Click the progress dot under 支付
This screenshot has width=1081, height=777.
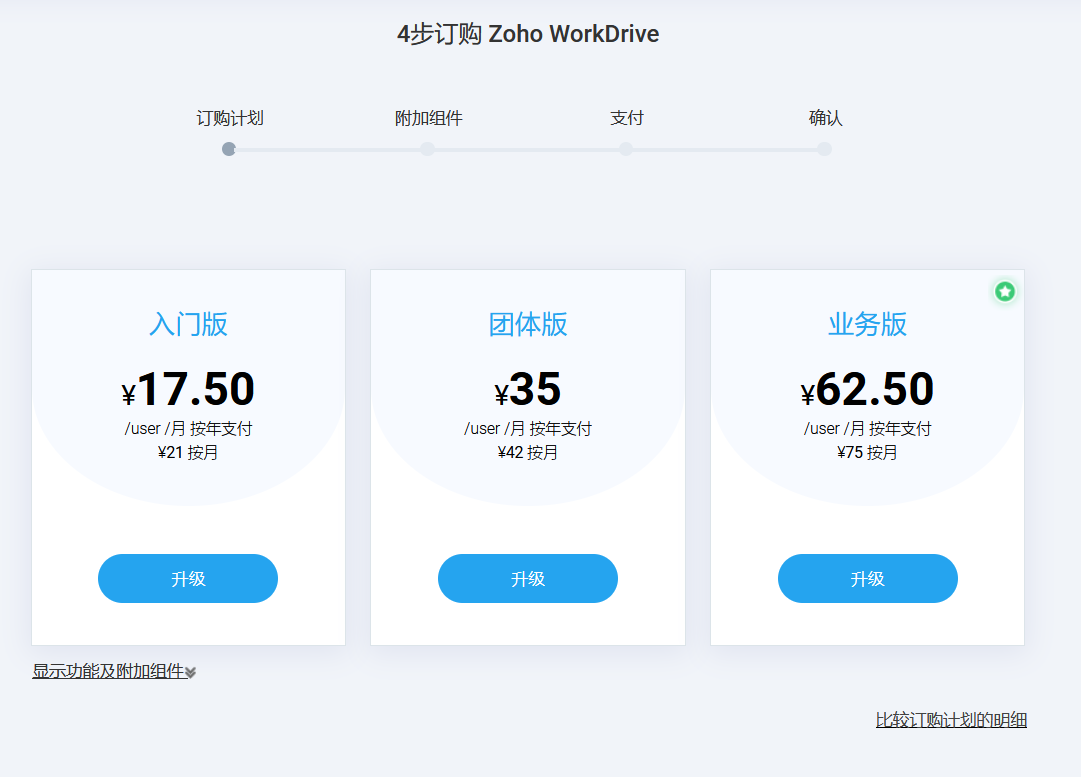tap(626, 149)
